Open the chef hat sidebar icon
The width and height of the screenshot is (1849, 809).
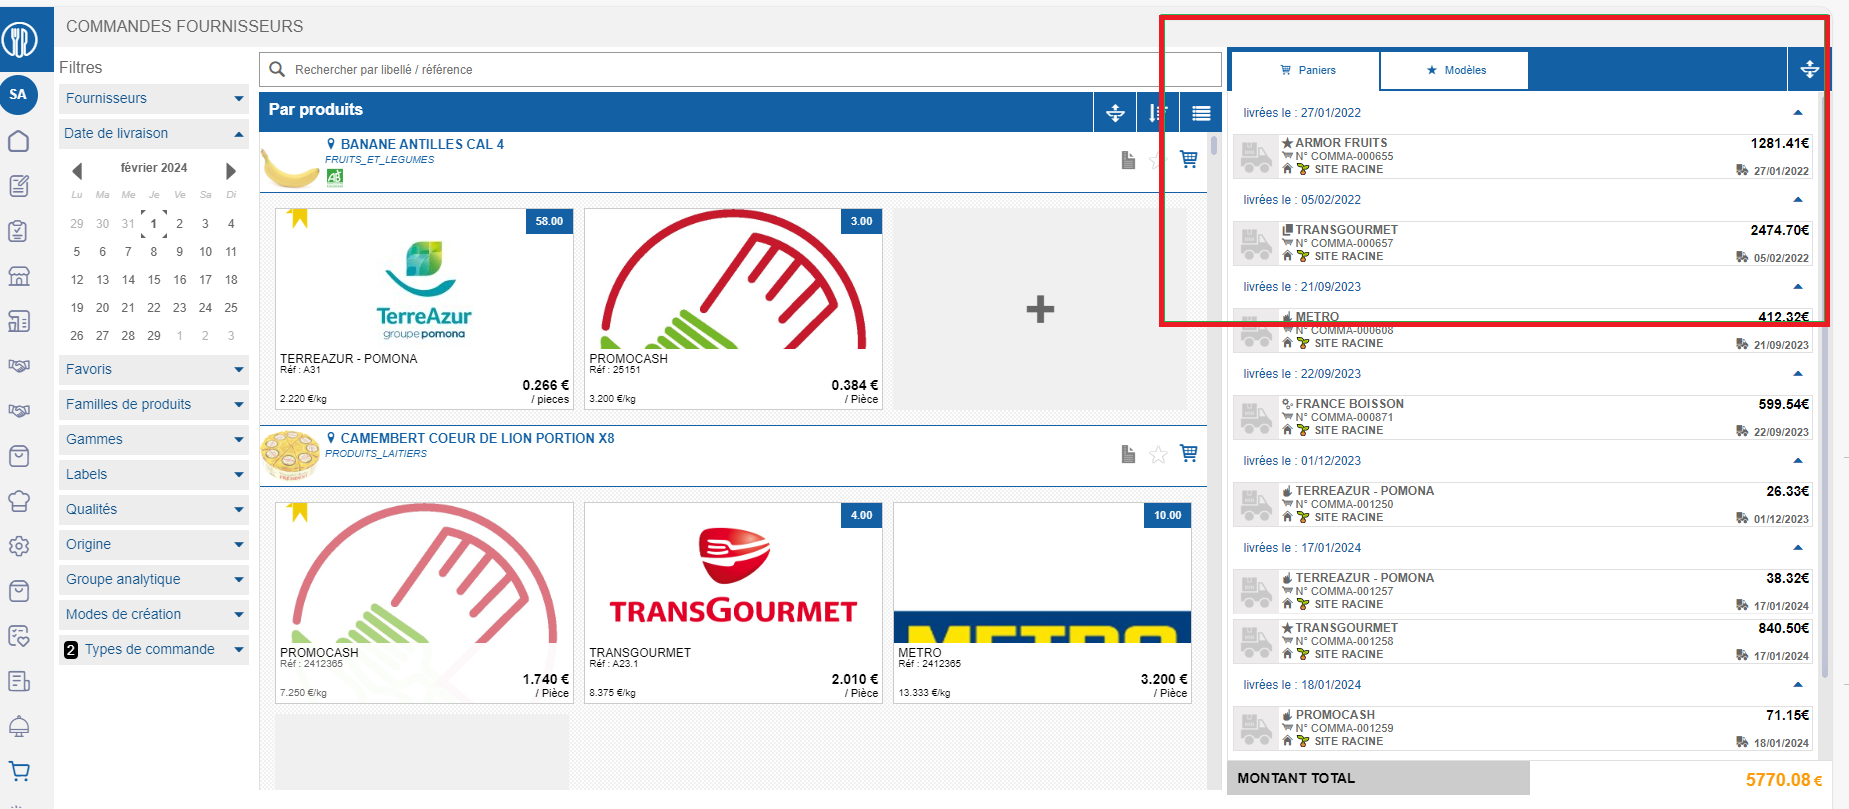(19, 501)
